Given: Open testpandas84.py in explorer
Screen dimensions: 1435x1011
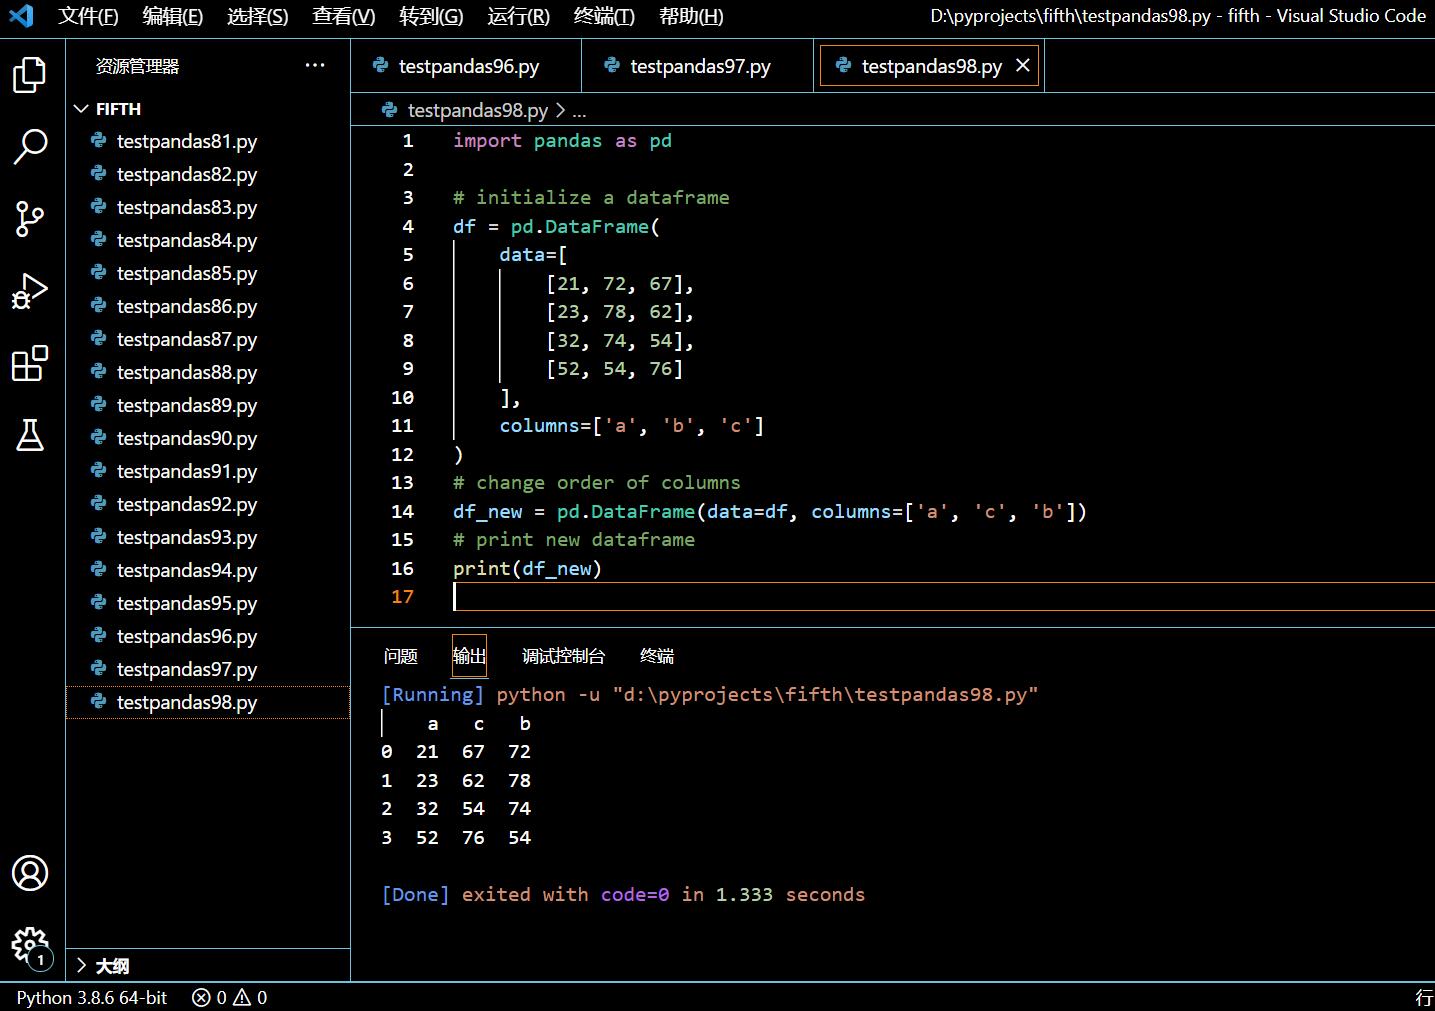Looking at the screenshot, I should 208,240.
